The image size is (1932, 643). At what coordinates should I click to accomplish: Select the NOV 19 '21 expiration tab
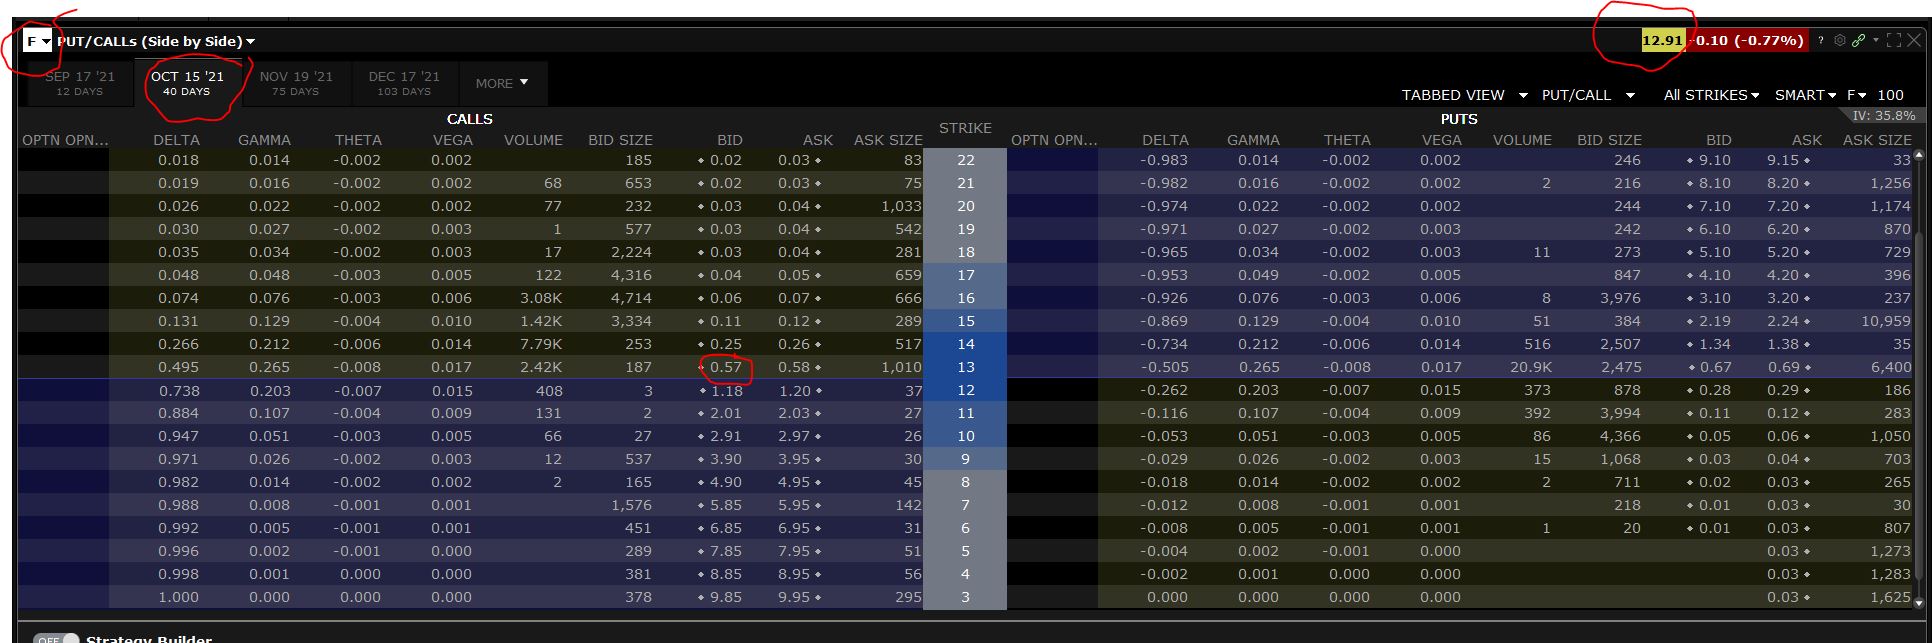[296, 83]
